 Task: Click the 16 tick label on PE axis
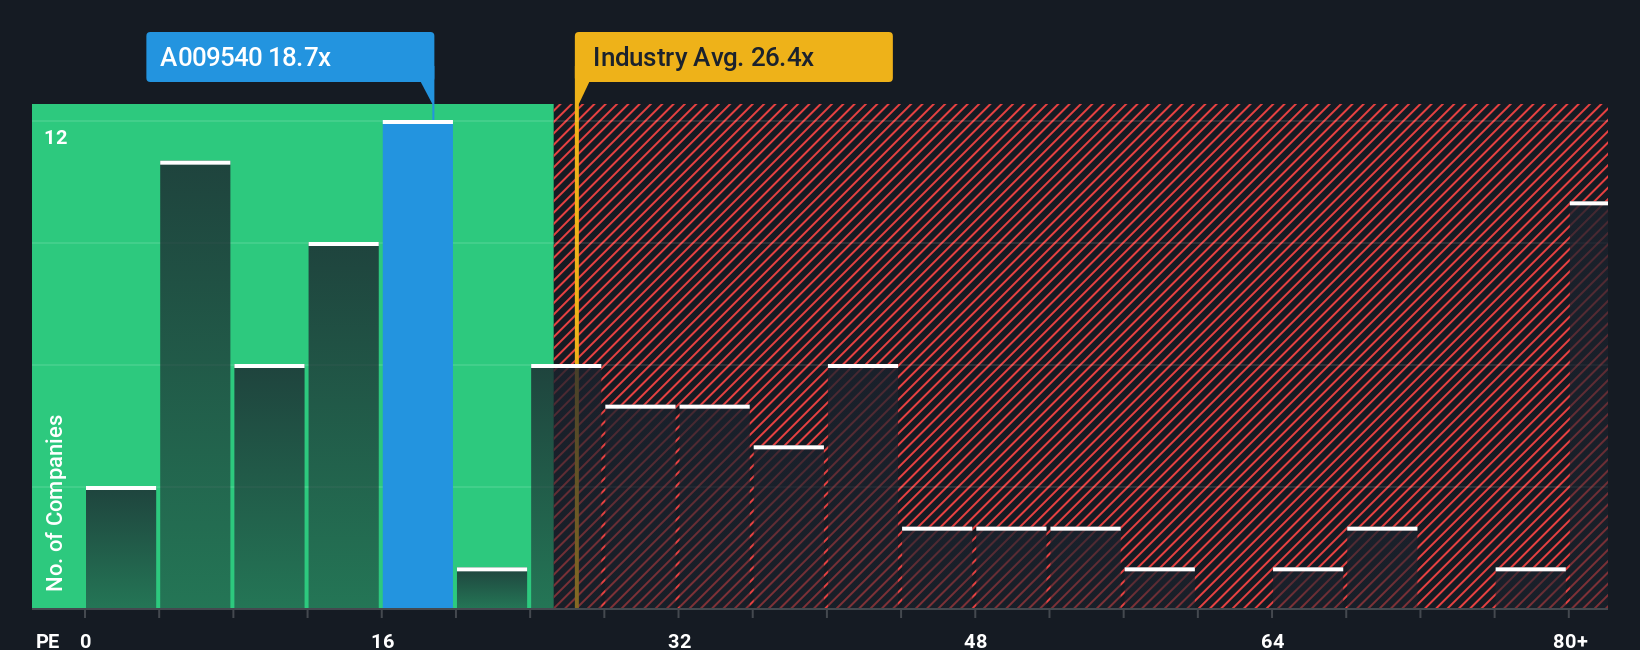(x=383, y=640)
